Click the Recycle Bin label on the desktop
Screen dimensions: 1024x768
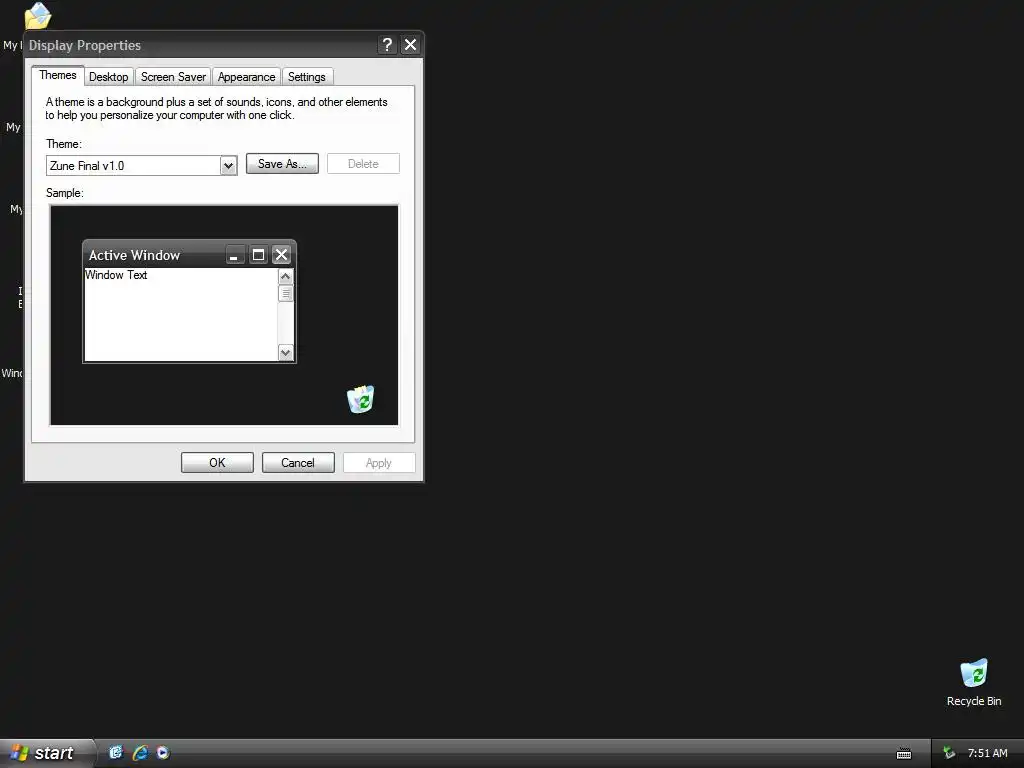coord(974,701)
